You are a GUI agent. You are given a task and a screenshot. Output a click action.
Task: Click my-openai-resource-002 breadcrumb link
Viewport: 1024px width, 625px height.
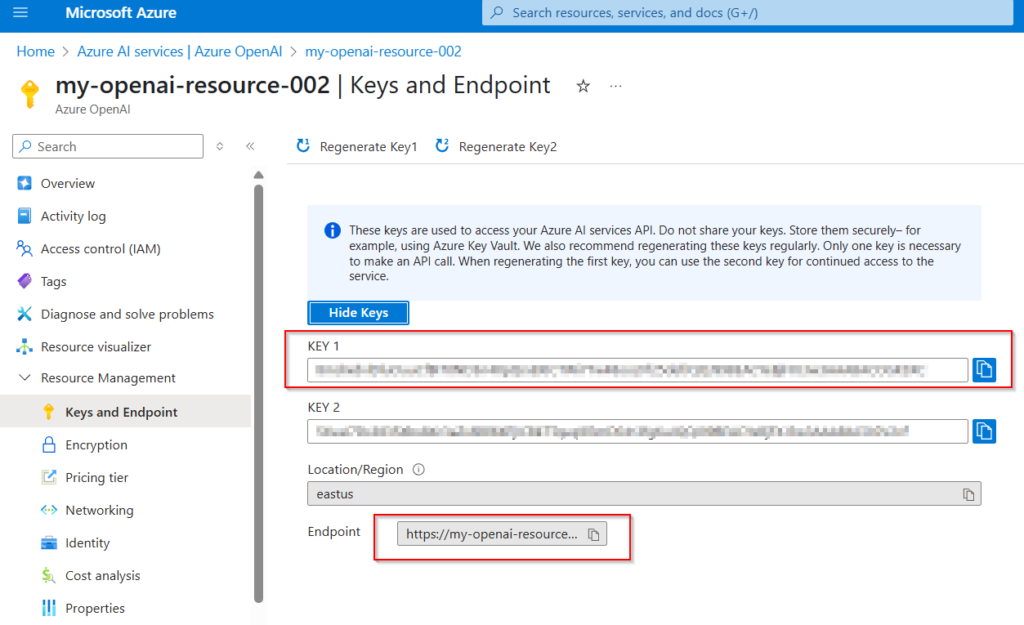tap(383, 52)
